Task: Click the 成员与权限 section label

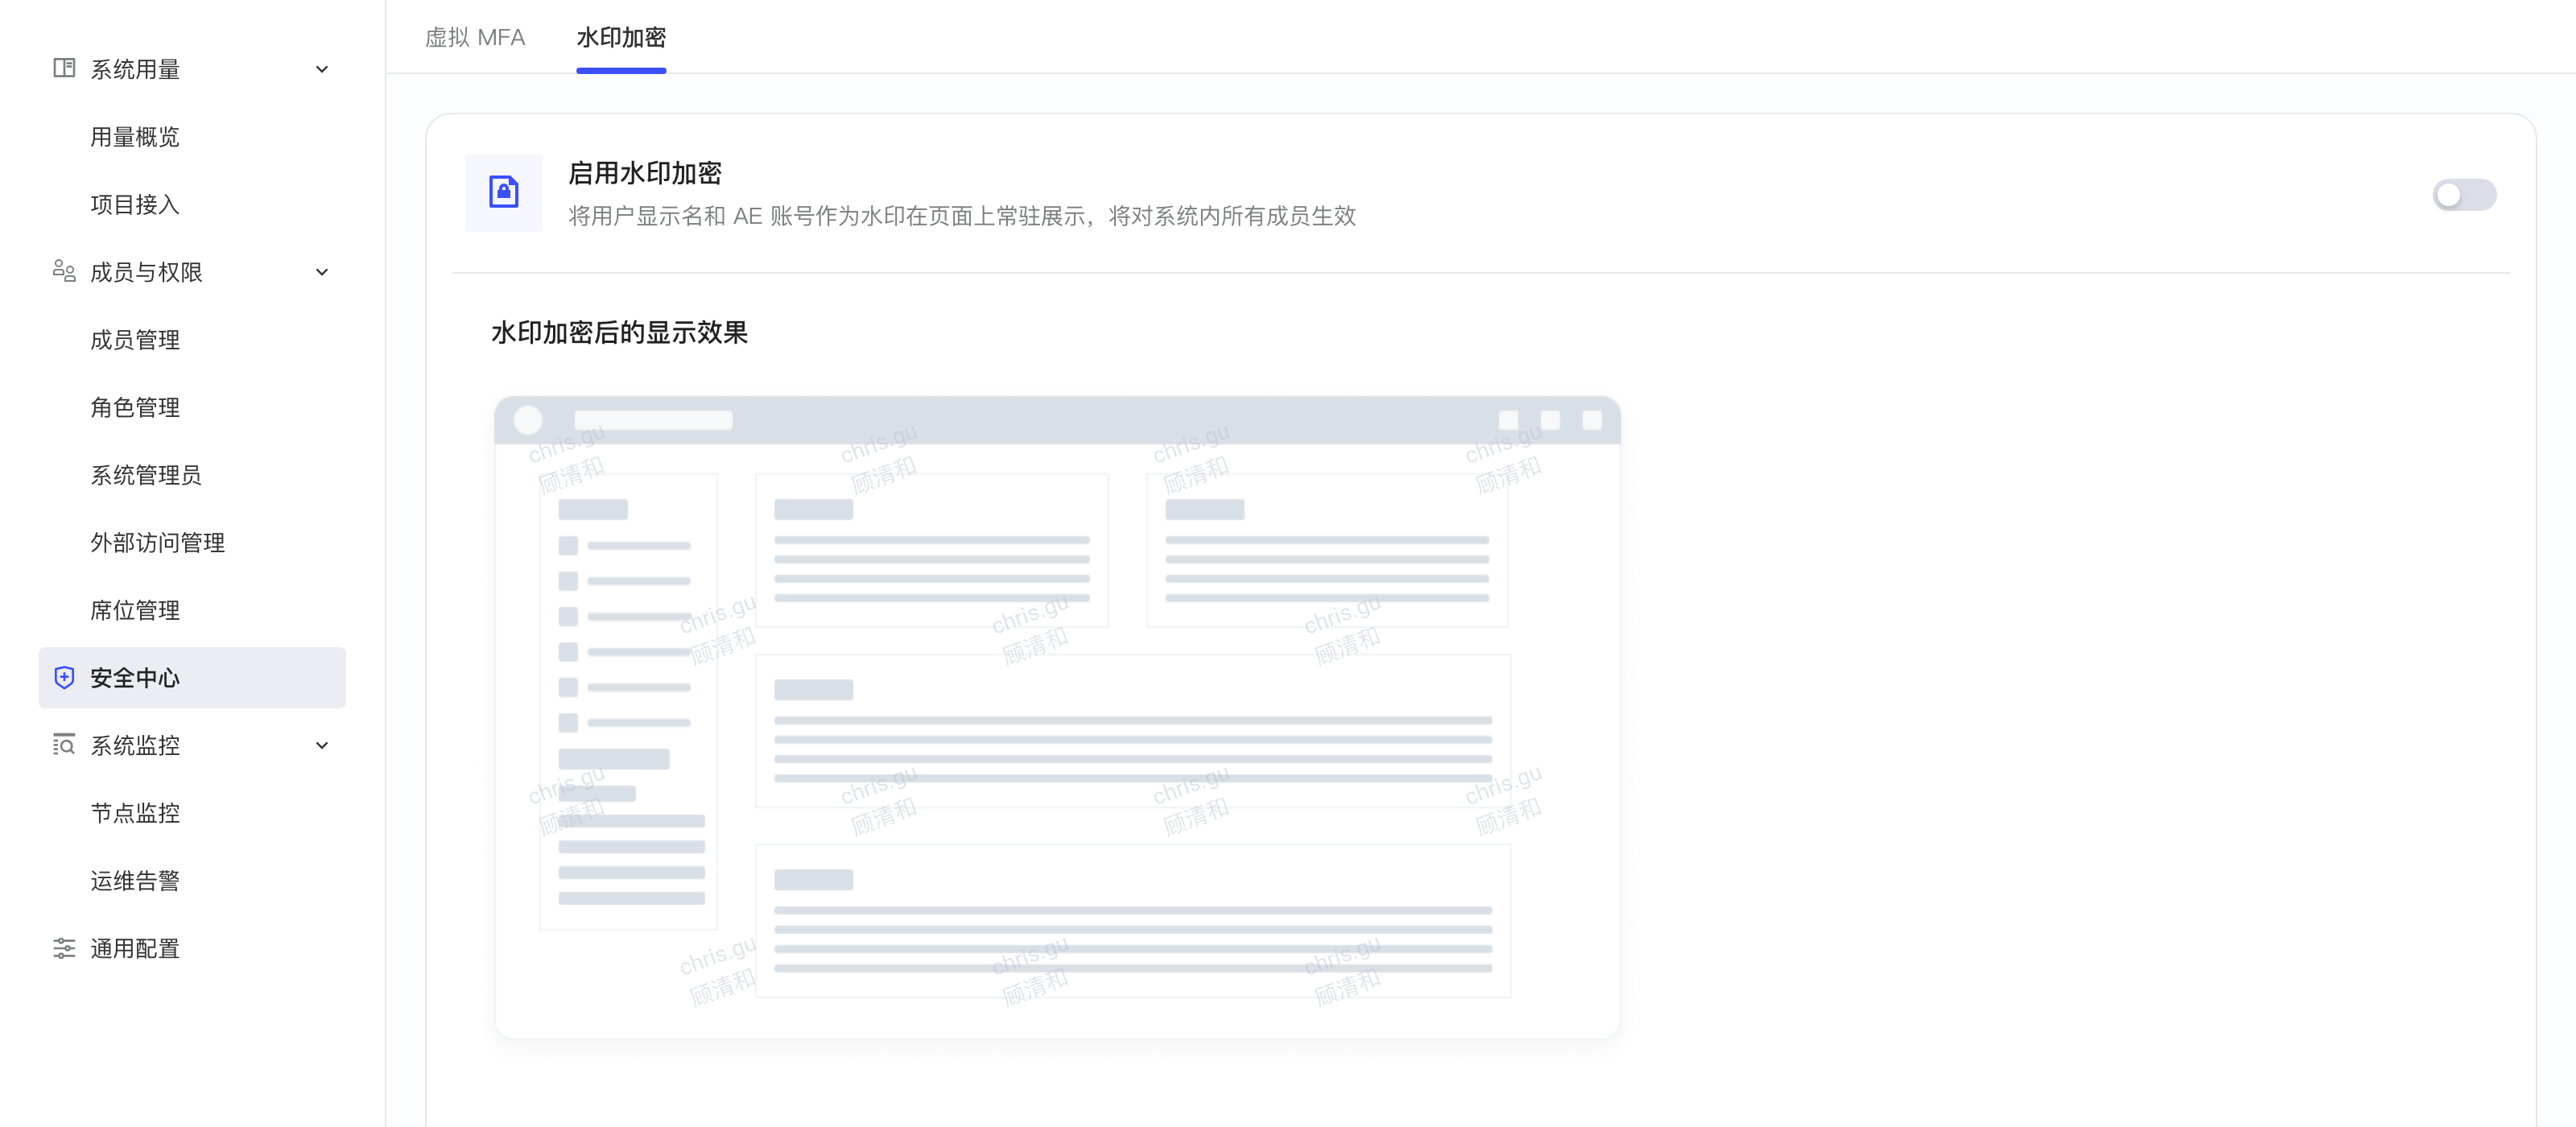Action: coord(146,272)
